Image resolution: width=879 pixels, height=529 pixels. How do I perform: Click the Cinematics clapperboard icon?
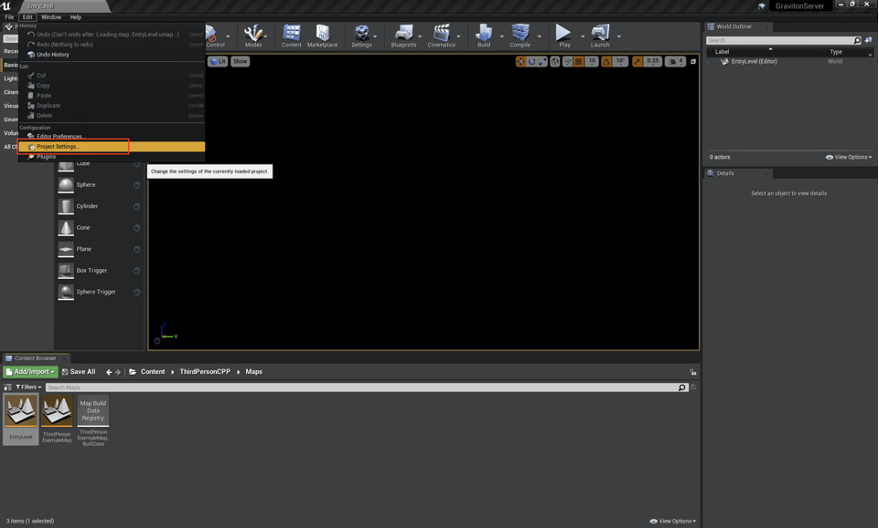click(x=441, y=35)
